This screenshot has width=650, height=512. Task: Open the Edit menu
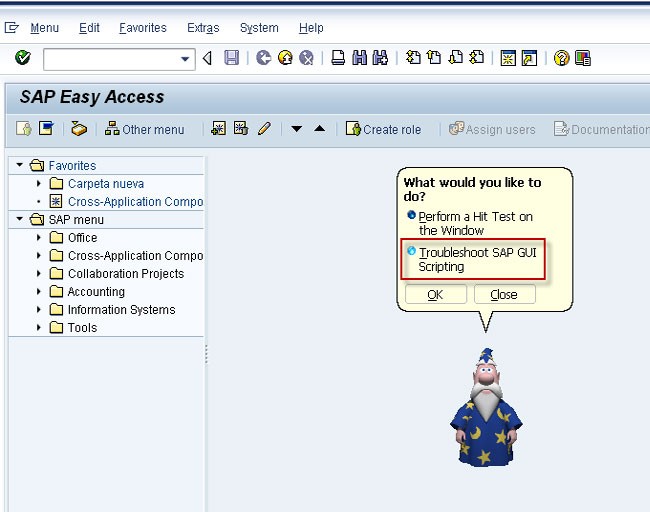pyautogui.click(x=90, y=28)
